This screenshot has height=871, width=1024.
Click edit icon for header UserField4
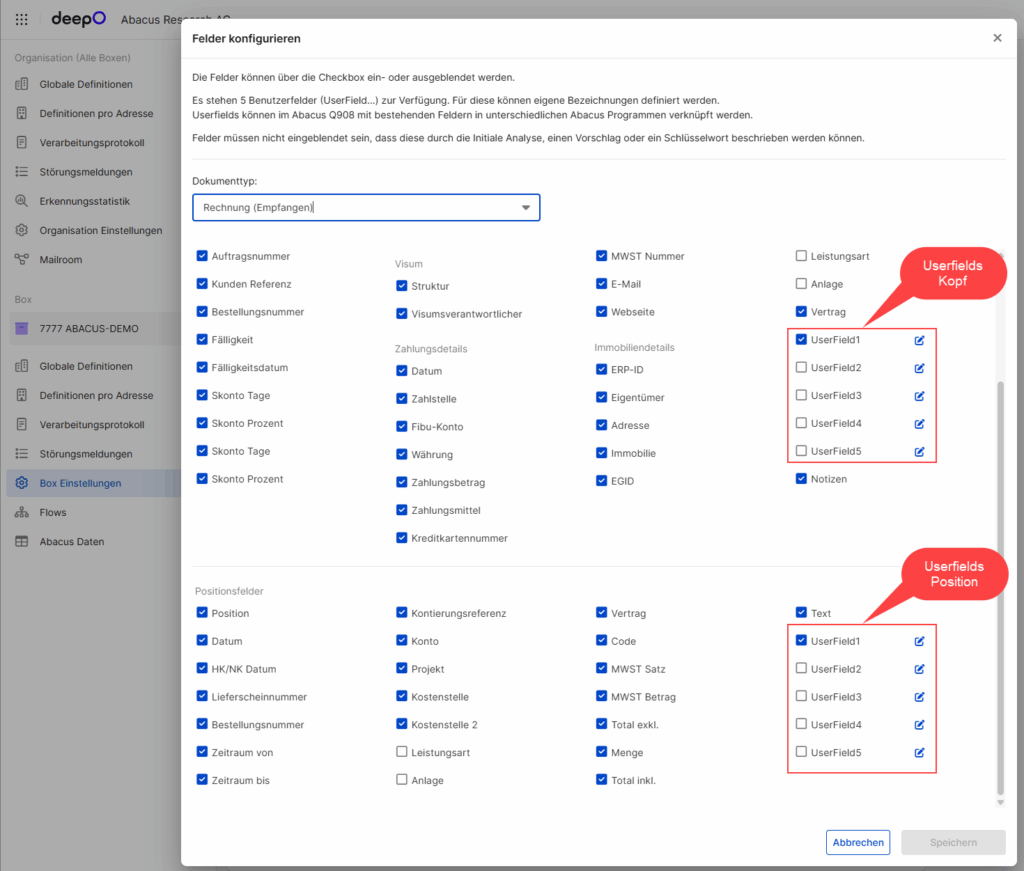(920, 424)
